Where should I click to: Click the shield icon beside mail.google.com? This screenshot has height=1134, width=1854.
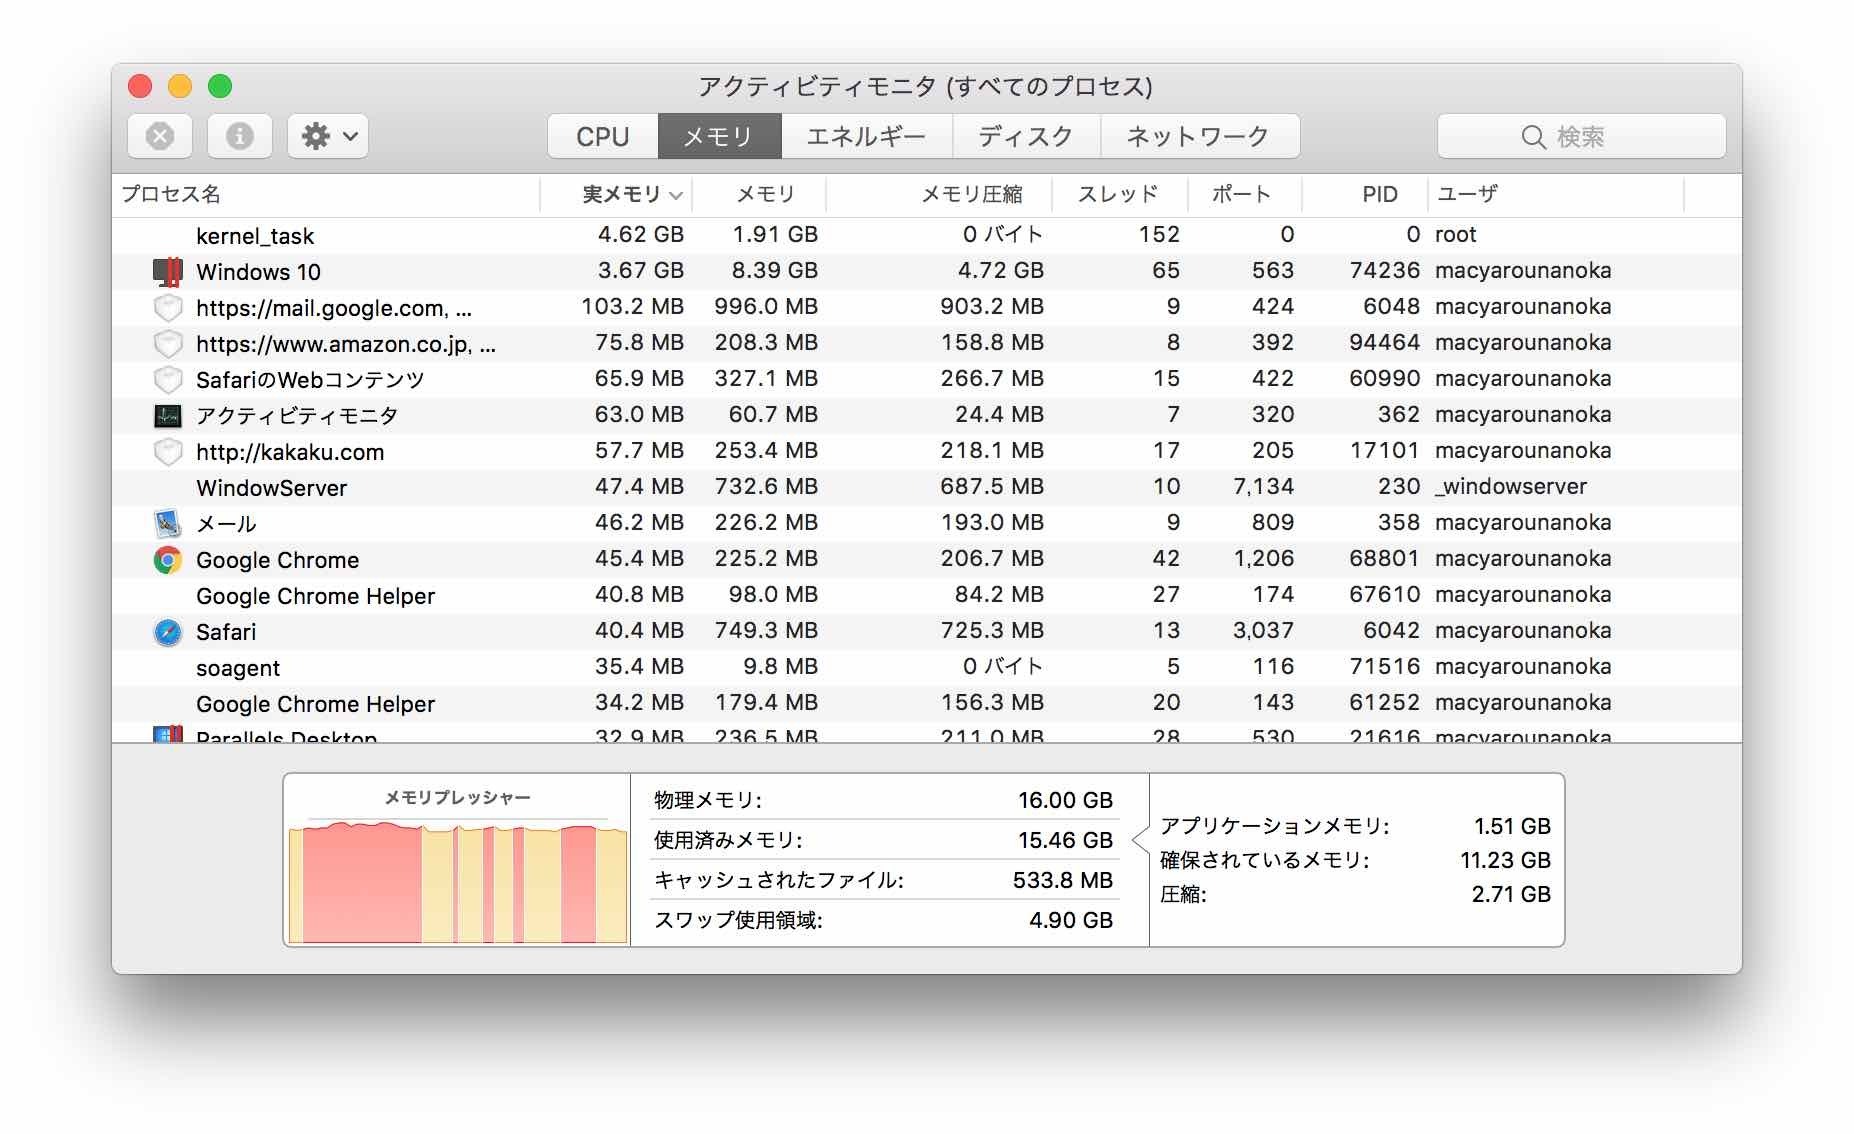(x=167, y=307)
